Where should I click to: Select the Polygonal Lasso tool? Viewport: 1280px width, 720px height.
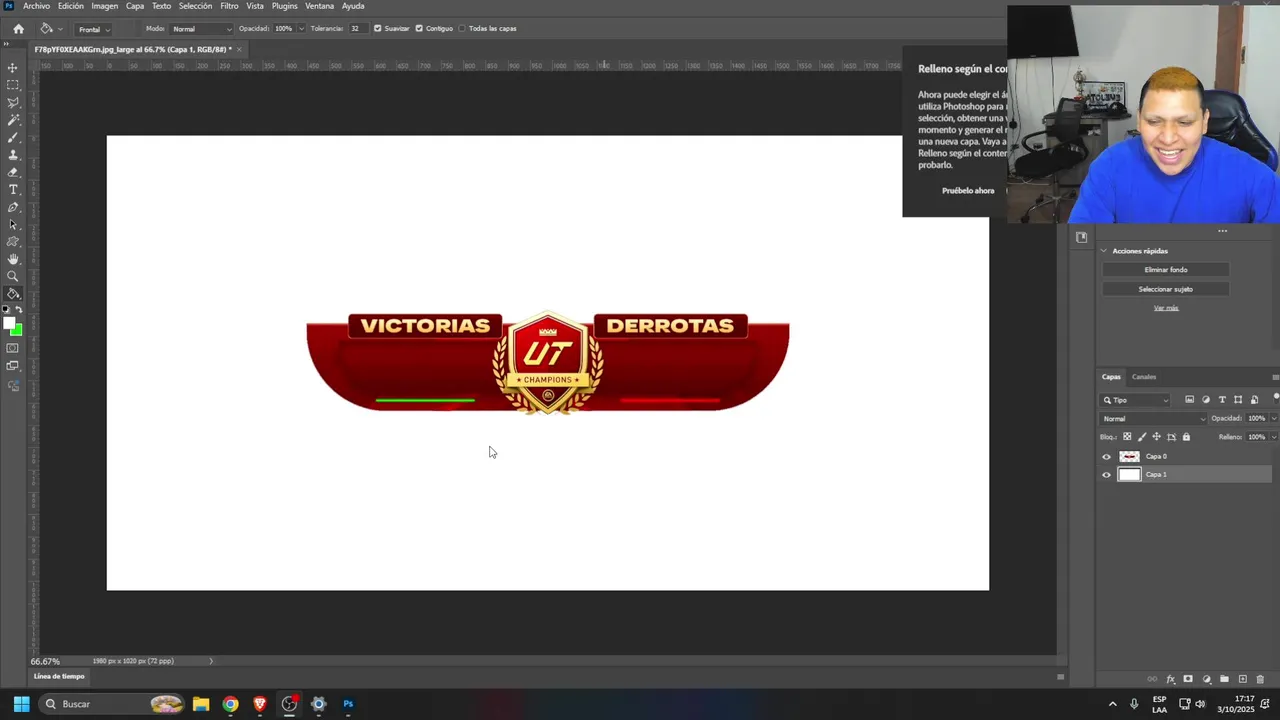[13, 102]
